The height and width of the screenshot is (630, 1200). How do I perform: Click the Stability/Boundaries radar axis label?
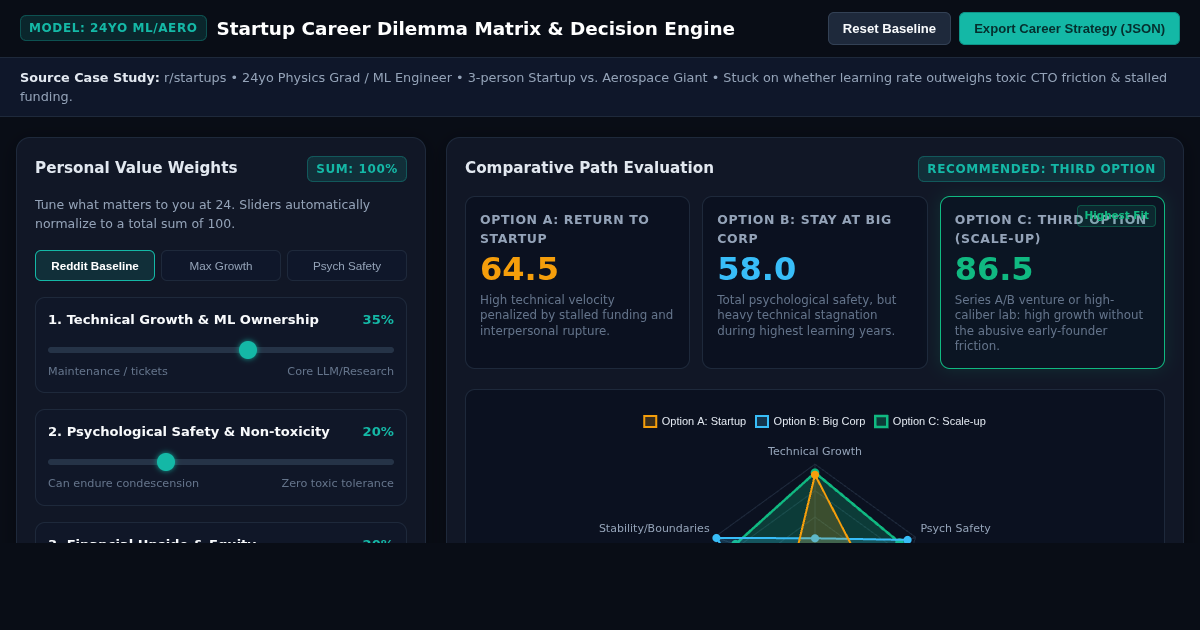[654, 529]
